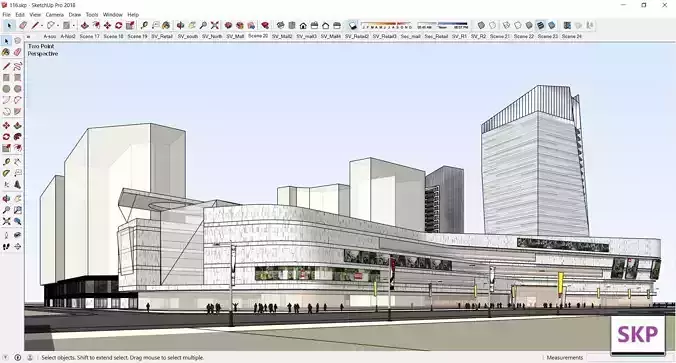Viewport: 676px width, 363px height.
Task: Select the Line pencil tool in top toolbar
Action: click(x=35, y=25)
